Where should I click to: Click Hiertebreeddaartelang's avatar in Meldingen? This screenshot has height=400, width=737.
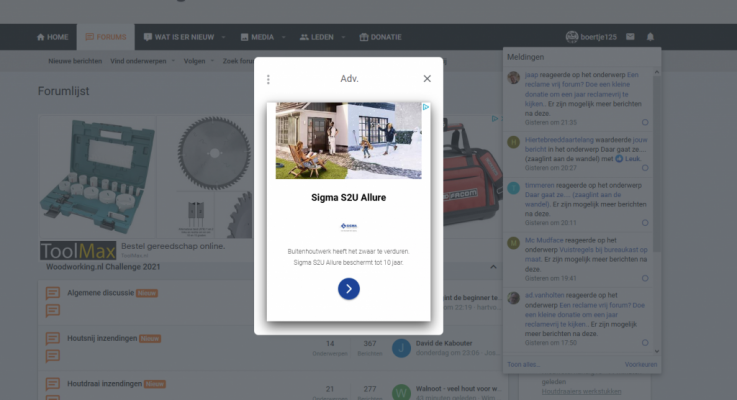pos(513,142)
